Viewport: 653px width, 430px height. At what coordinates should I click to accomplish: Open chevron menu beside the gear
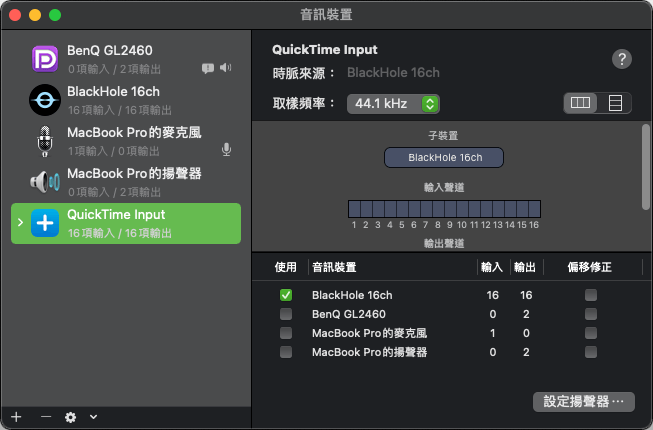(x=93, y=417)
